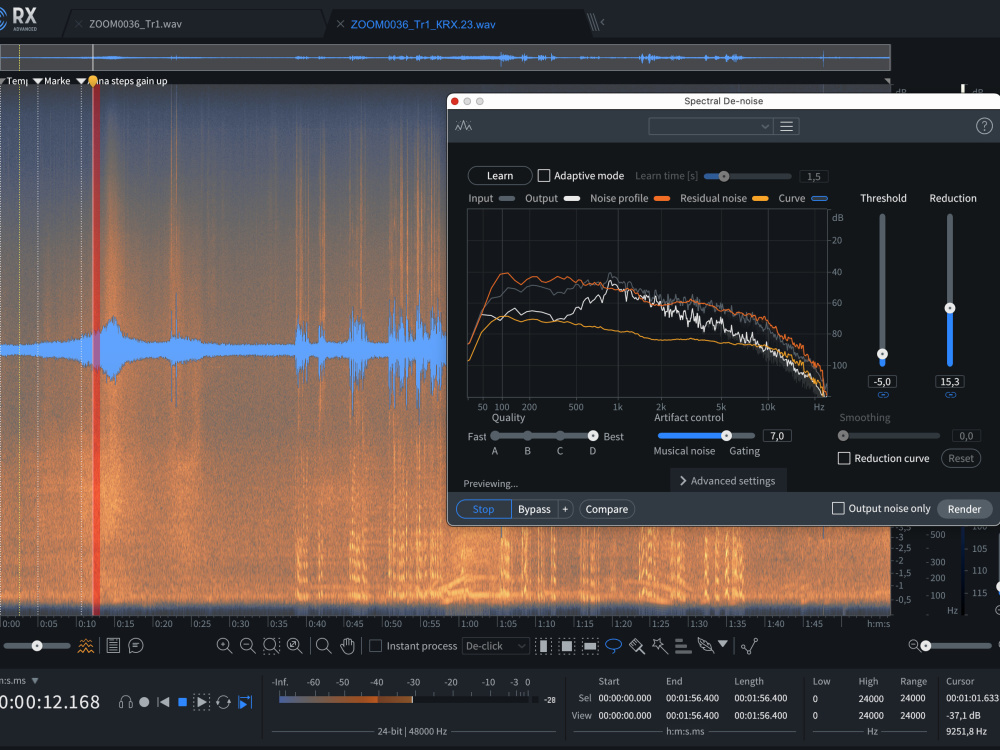Expand Advanced settings
This screenshot has width=1000, height=750.
coord(728,481)
